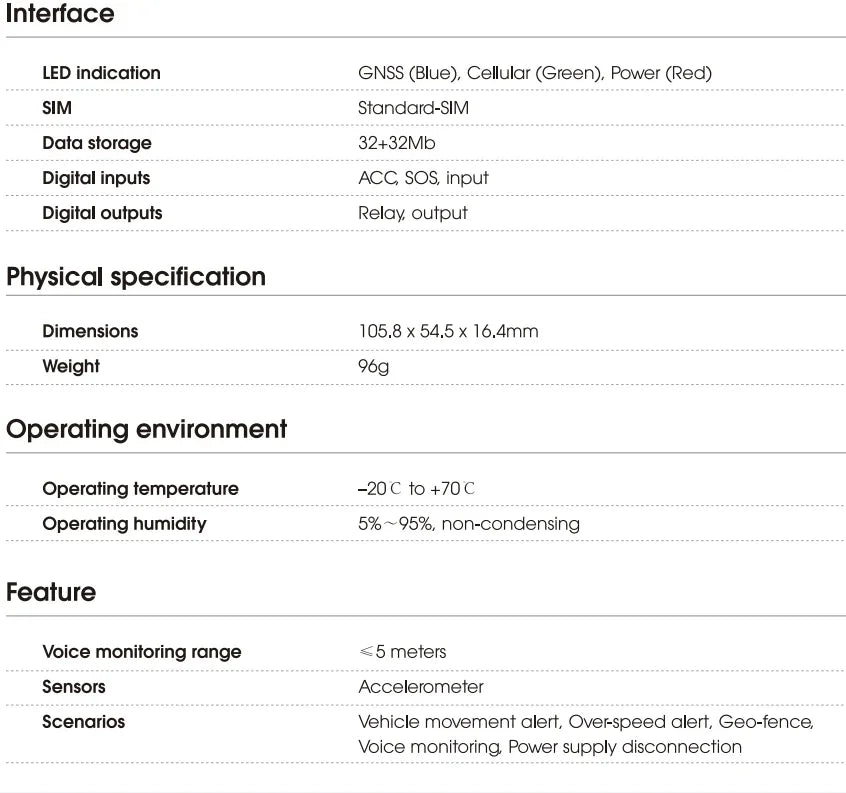Click the Data storage label
This screenshot has height=793, width=846.
click(x=97, y=143)
